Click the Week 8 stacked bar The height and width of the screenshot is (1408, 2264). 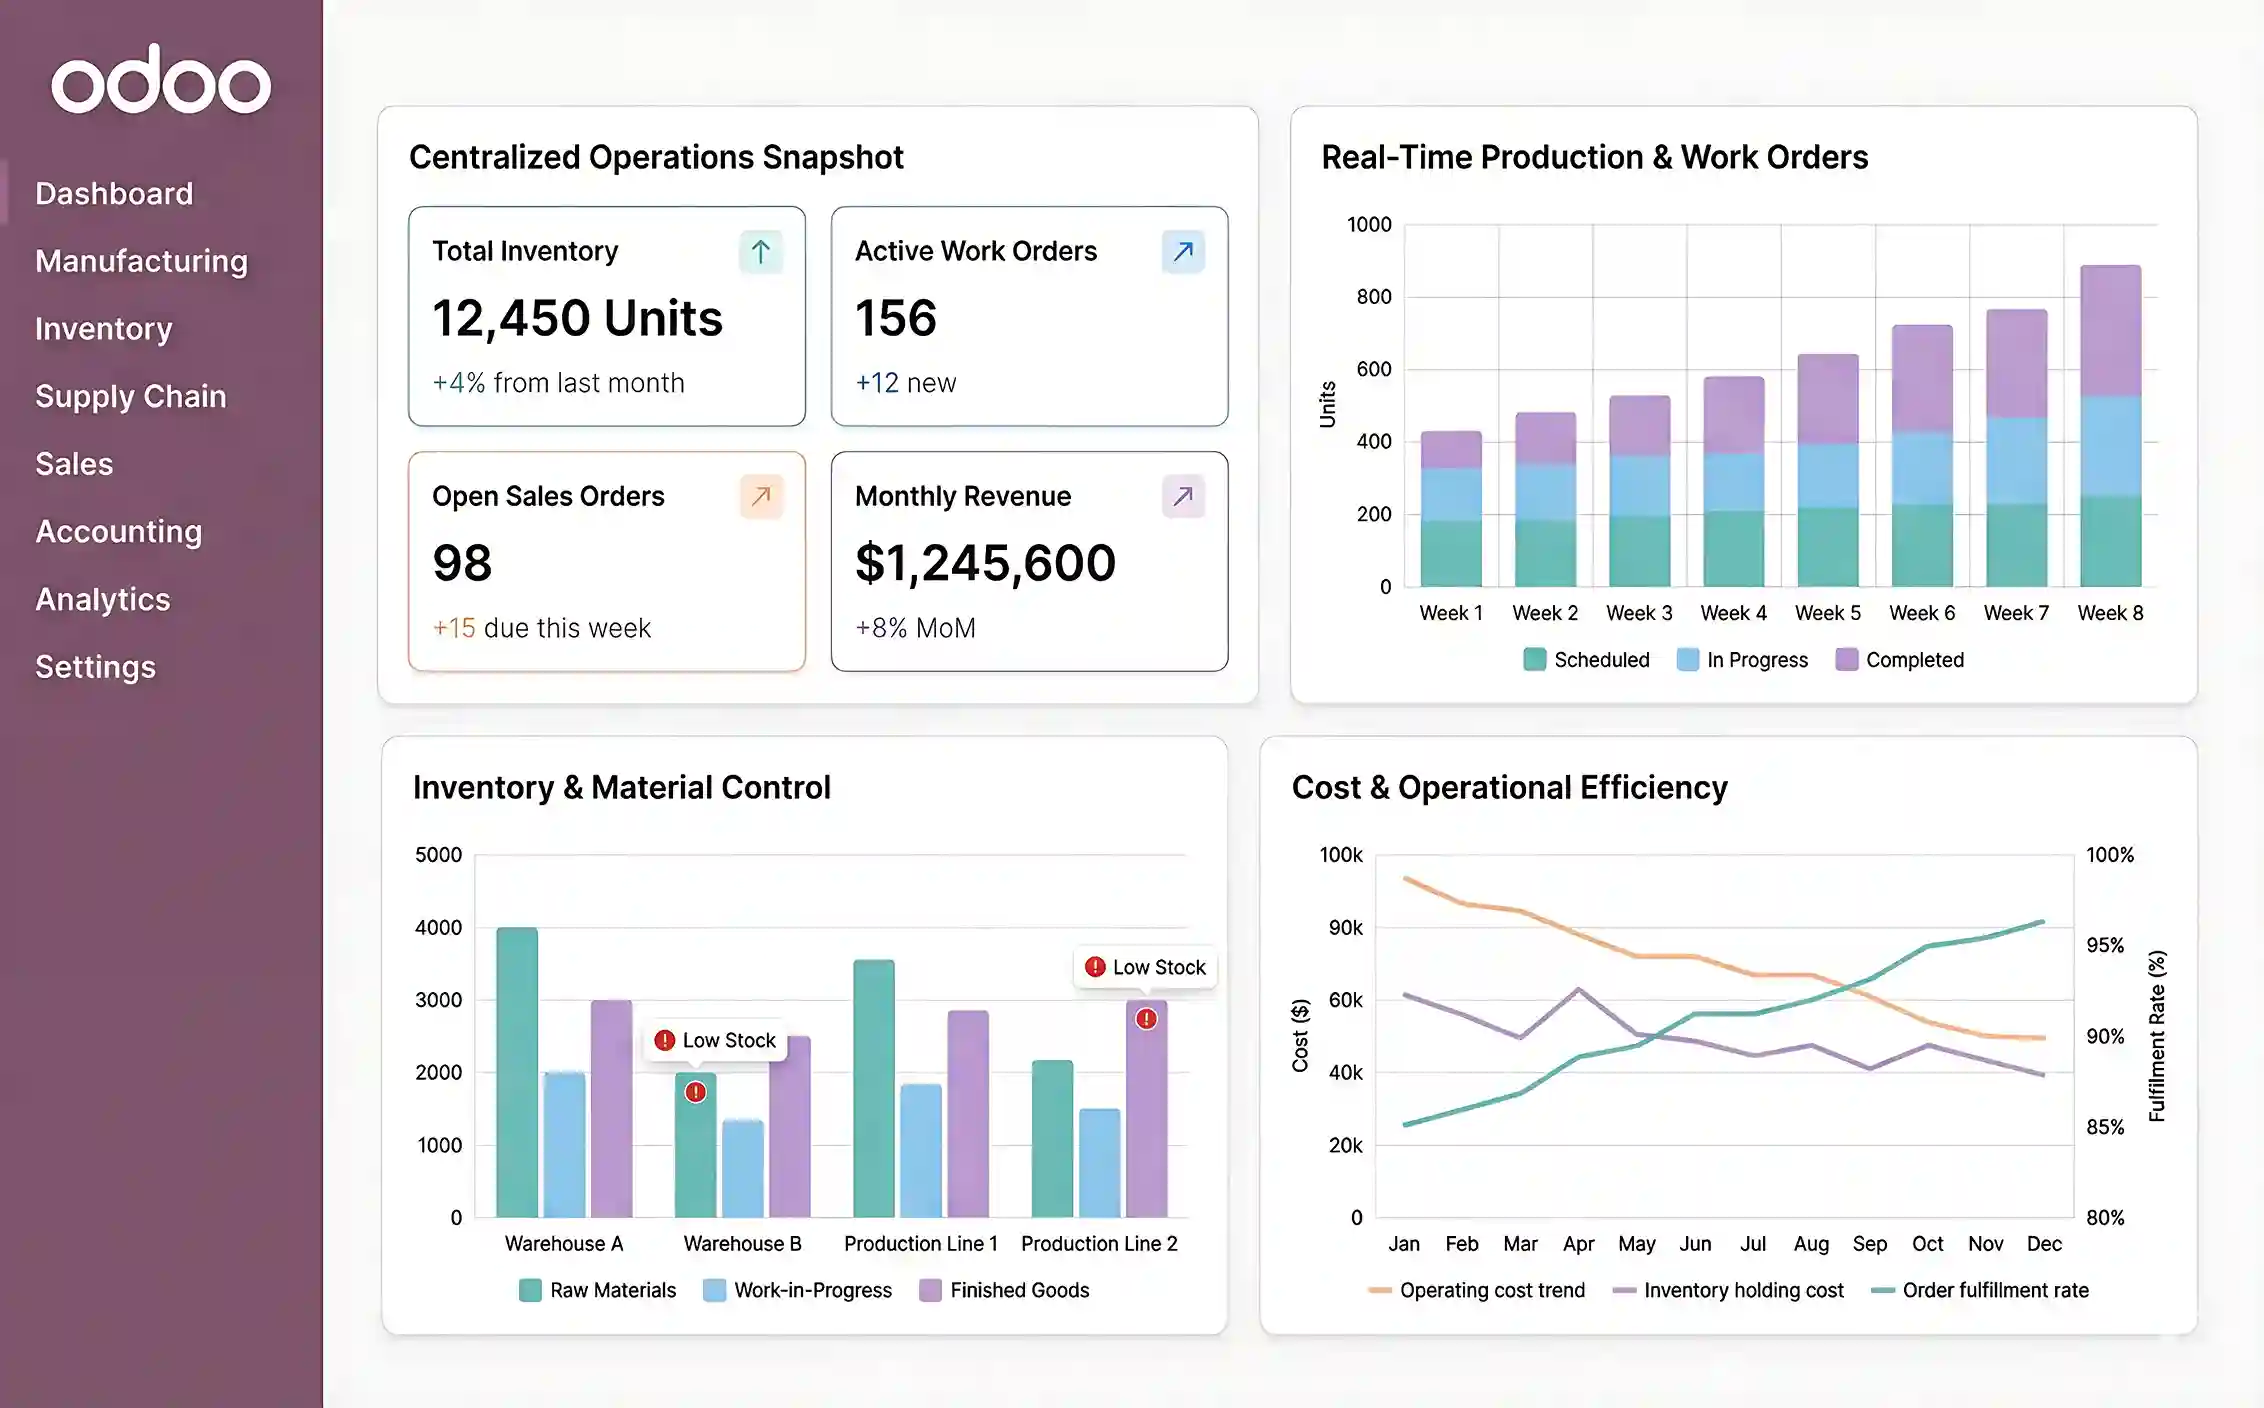2110,426
